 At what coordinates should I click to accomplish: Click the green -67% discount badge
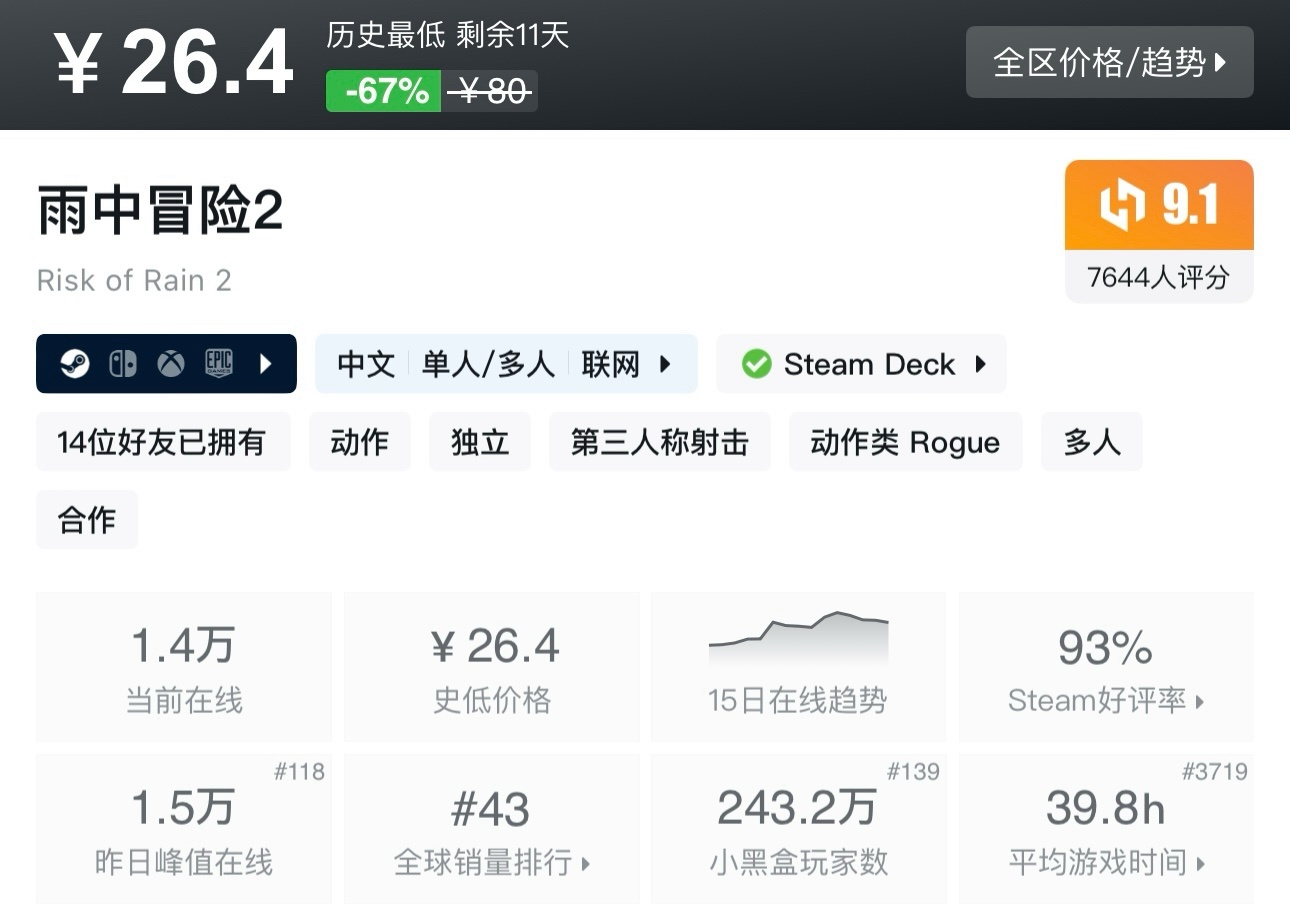pos(383,90)
